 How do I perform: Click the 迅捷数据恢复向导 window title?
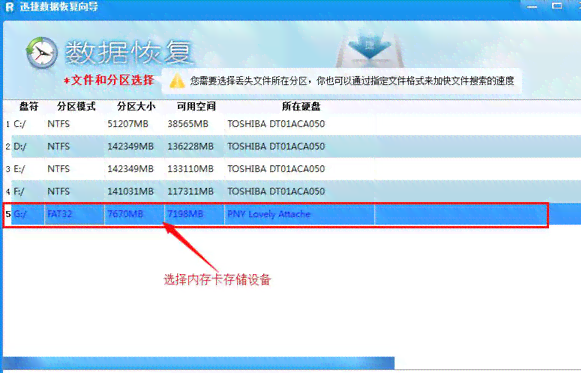(59, 7)
